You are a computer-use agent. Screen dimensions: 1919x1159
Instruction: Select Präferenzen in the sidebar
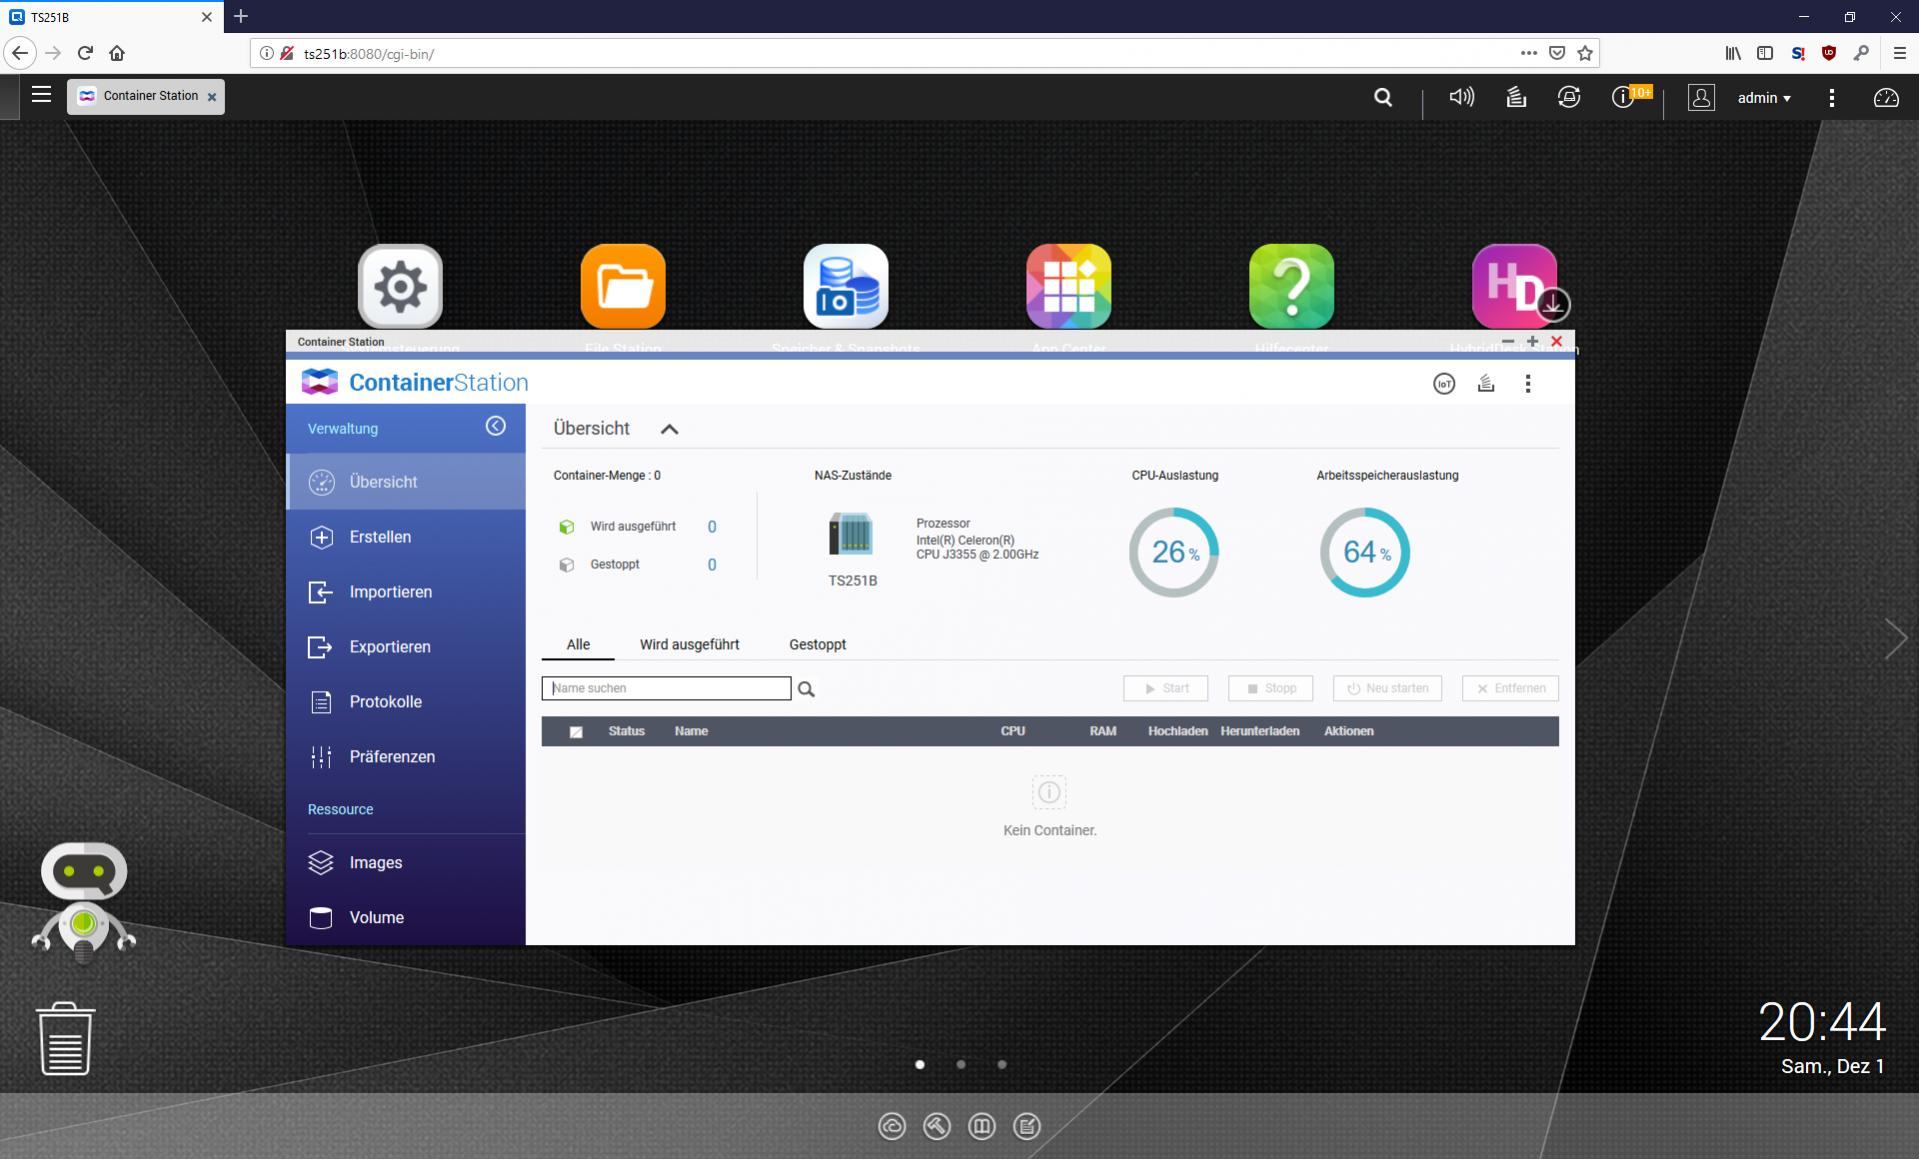pyautogui.click(x=406, y=757)
